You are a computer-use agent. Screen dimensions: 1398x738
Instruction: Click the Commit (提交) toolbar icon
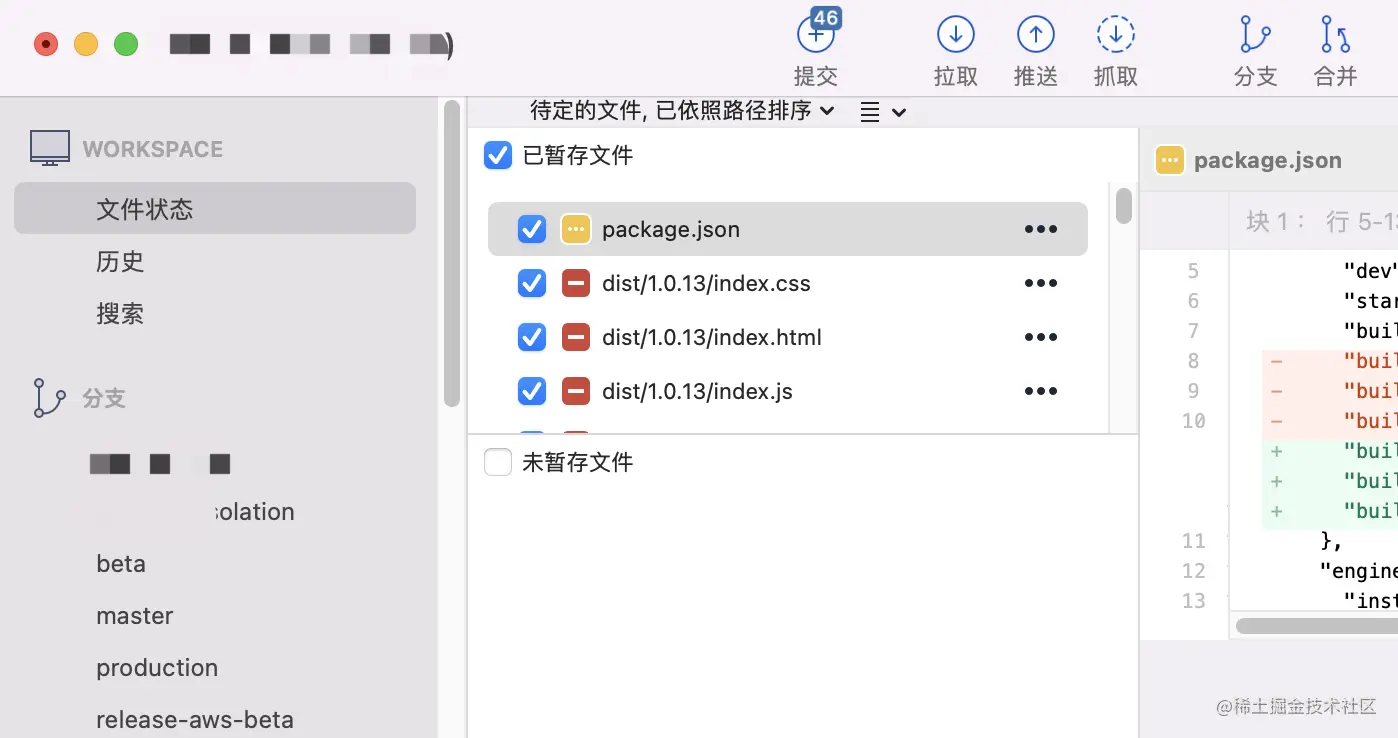[x=816, y=35]
